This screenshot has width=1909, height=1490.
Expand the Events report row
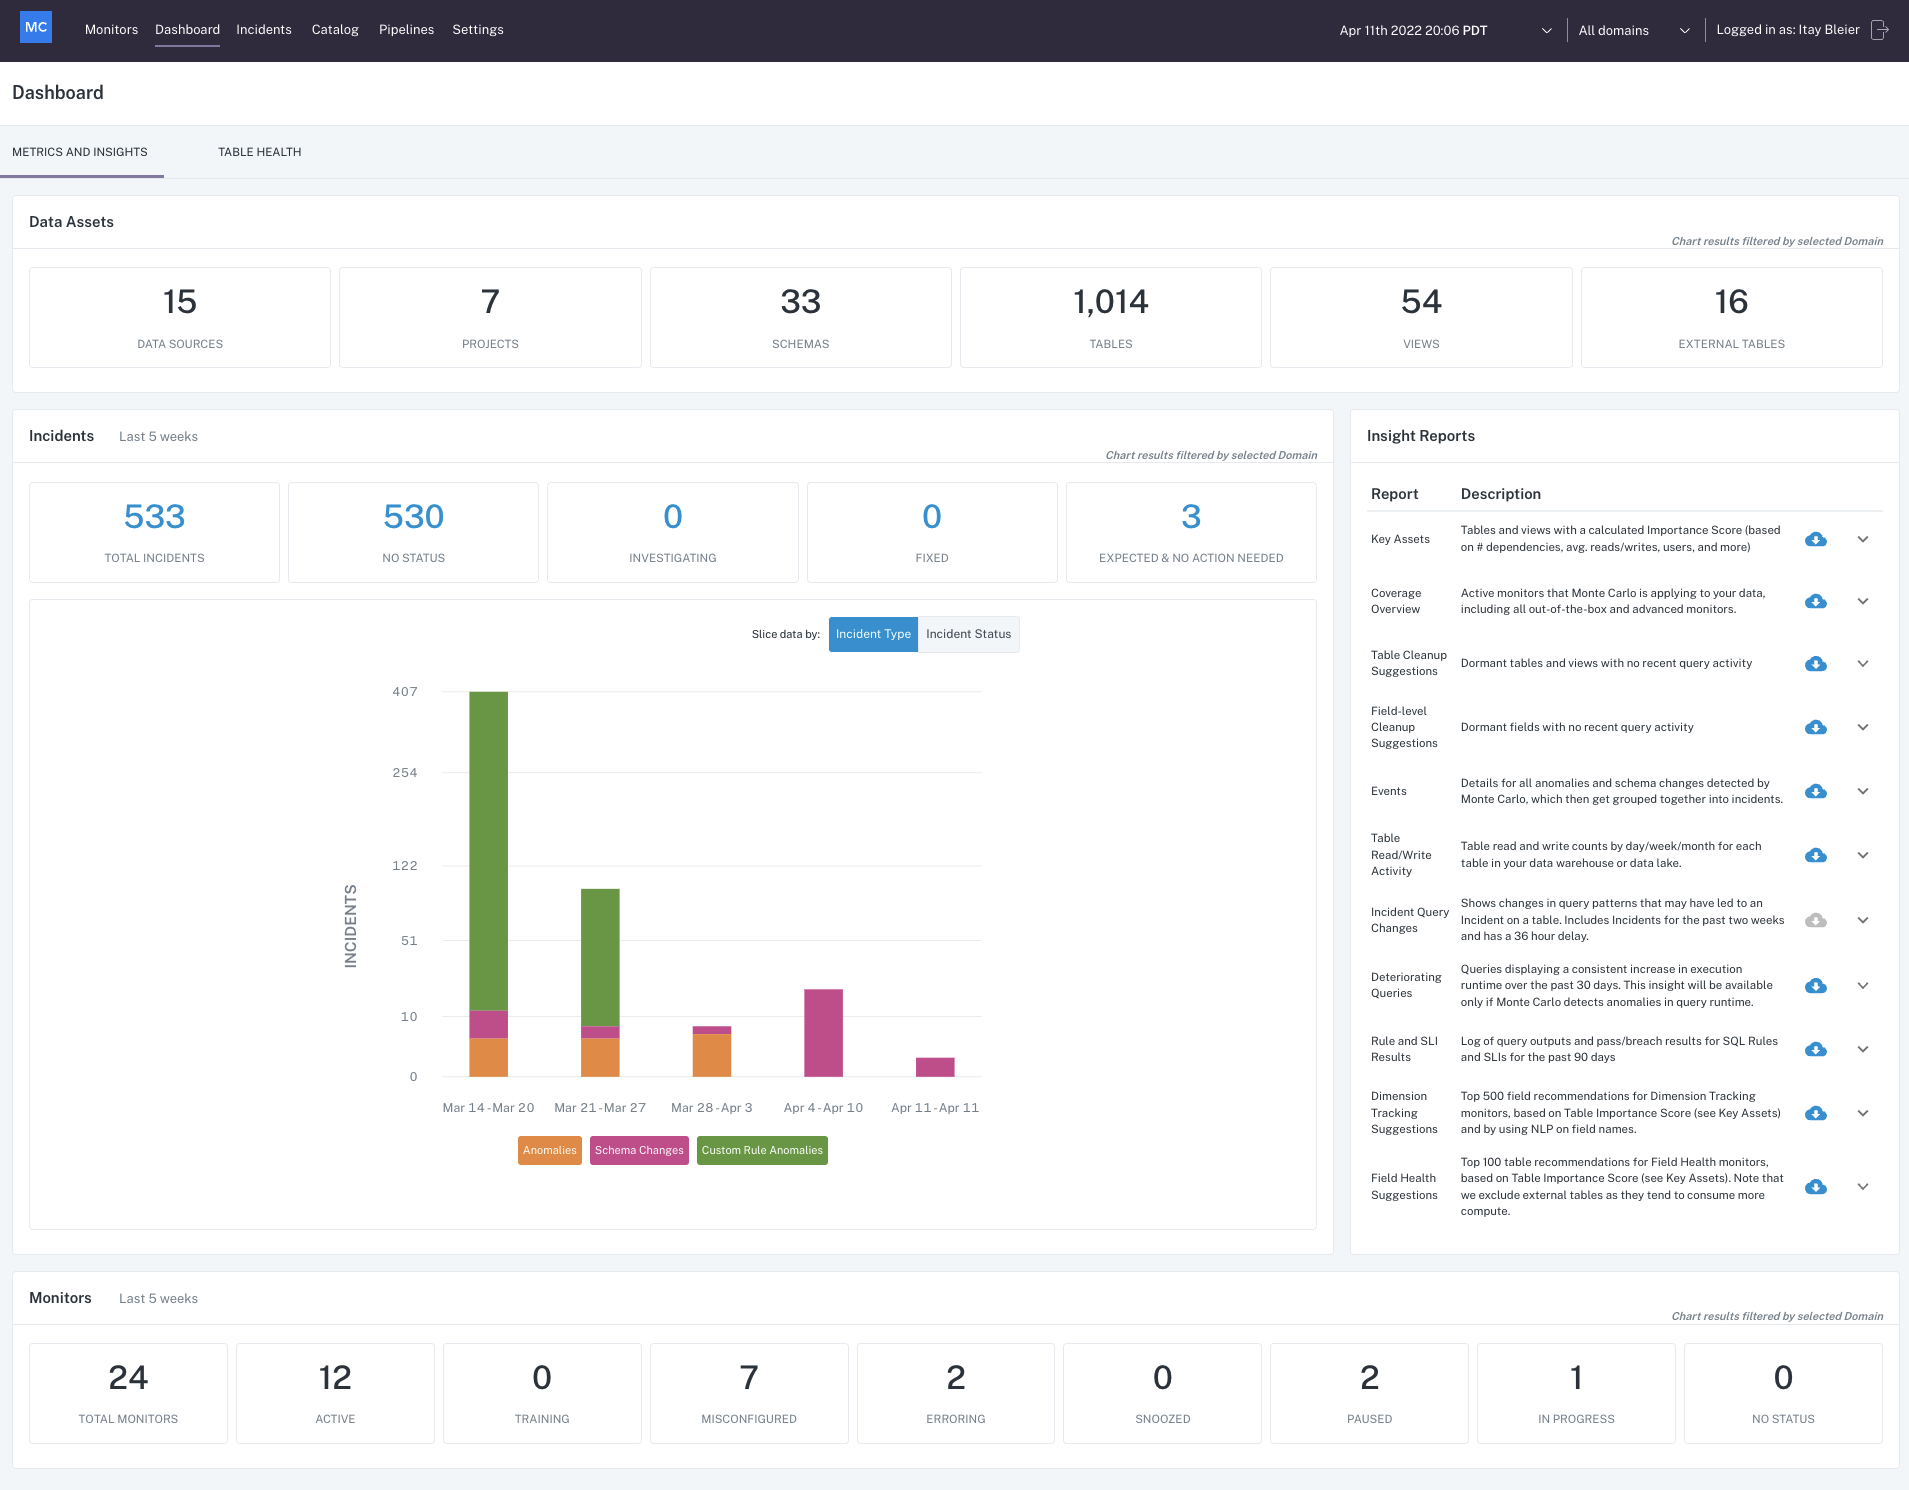click(1863, 791)
